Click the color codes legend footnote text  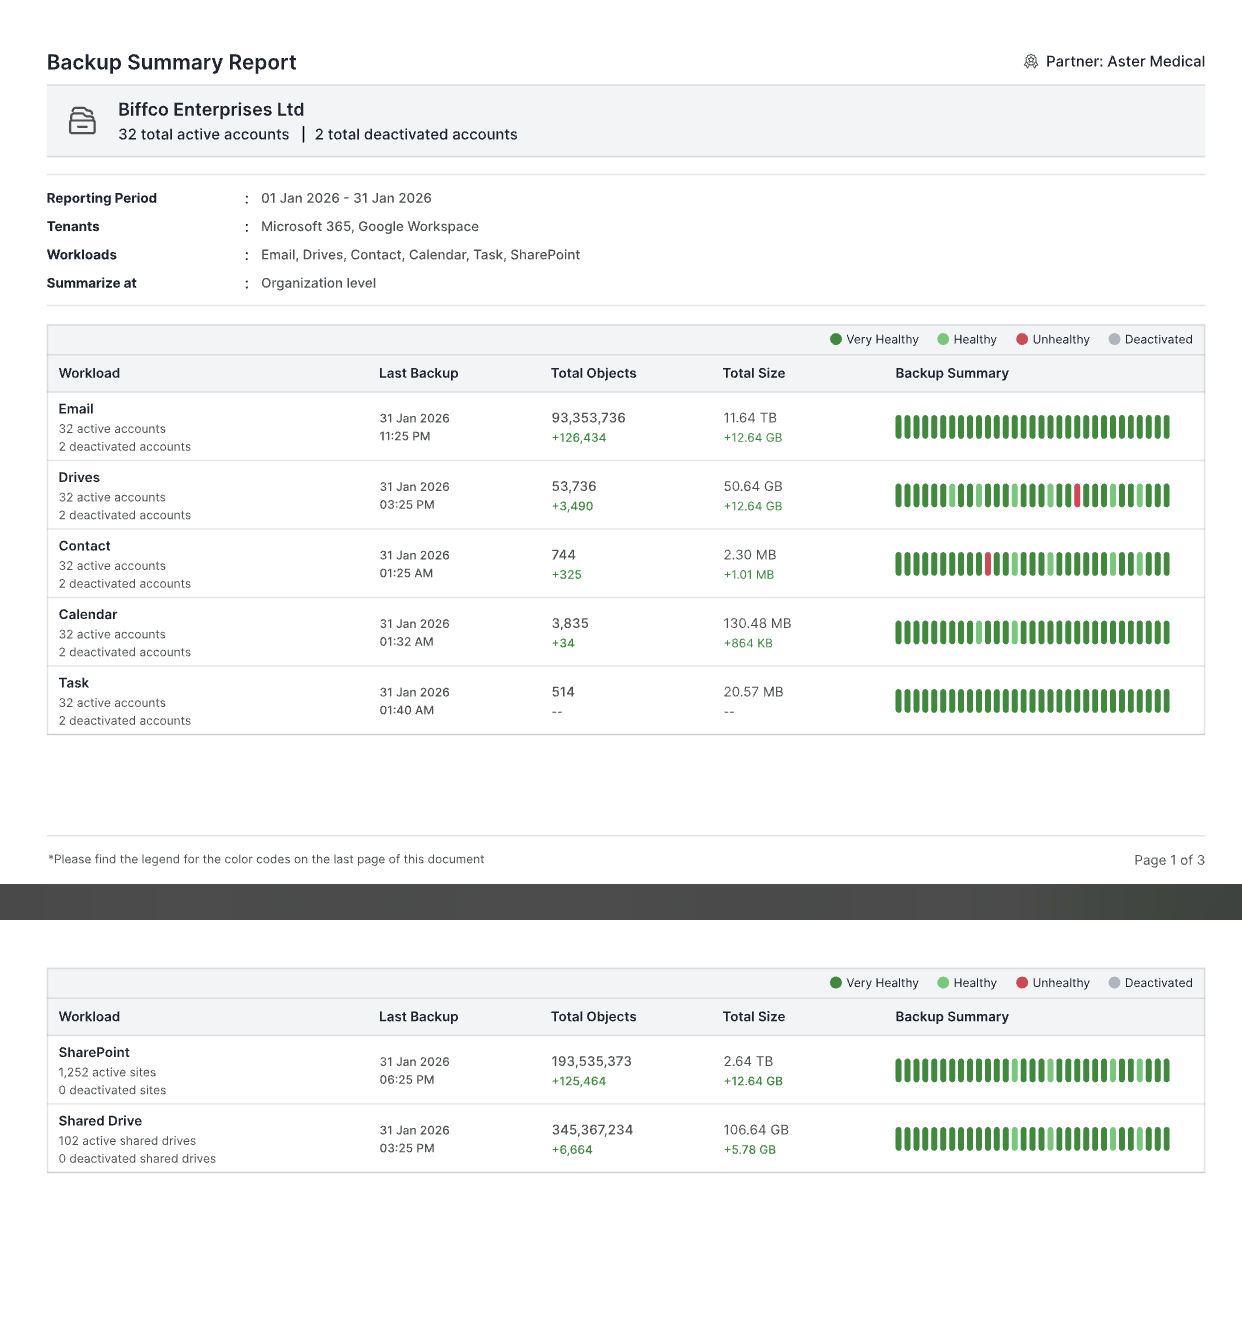pyautogui.click(x=266, y=859)
